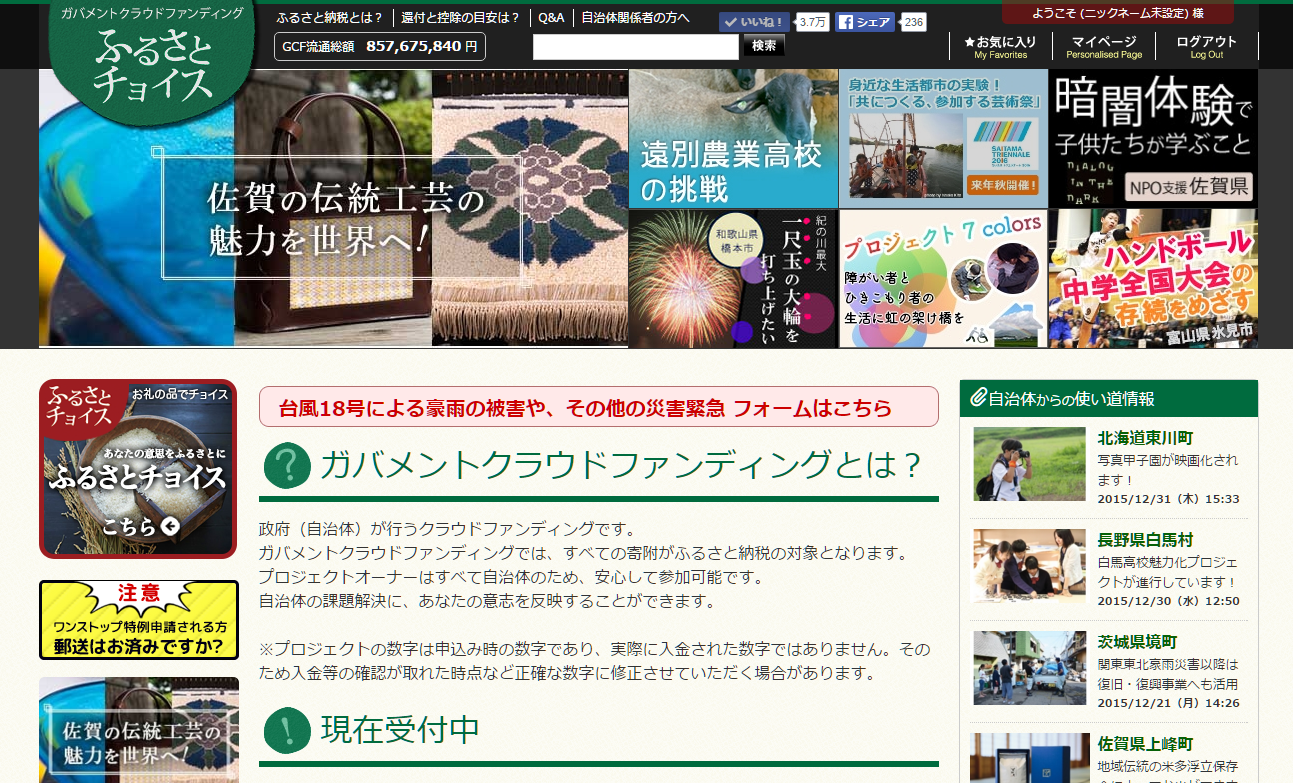
Task: Go to マイページ Personalised Page
Action: pyautogui.click(x=1104, y=47)
